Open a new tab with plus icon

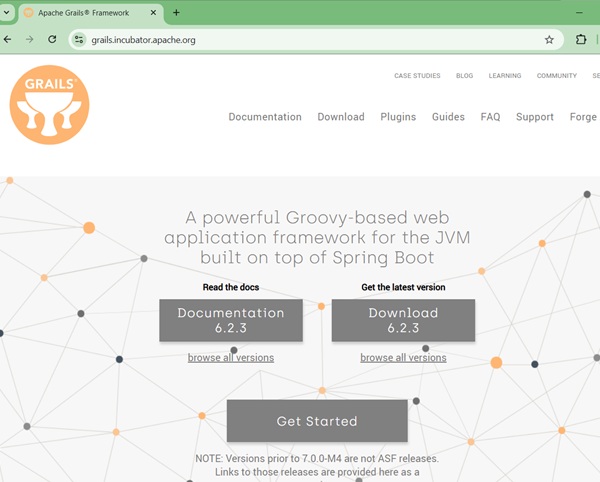[x=176, y=13]
